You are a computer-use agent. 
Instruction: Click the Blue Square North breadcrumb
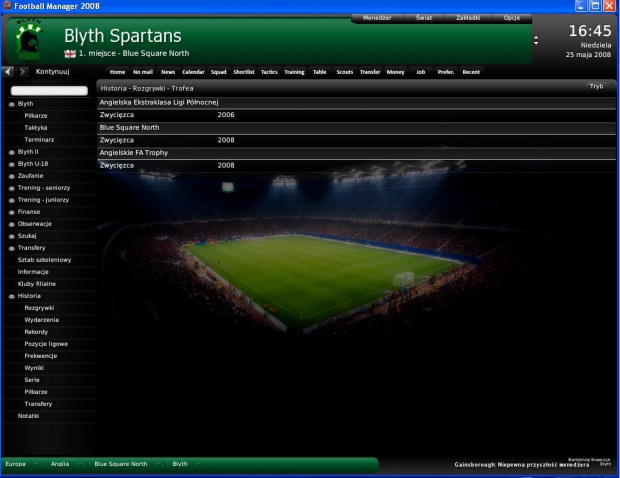[121, 464]
